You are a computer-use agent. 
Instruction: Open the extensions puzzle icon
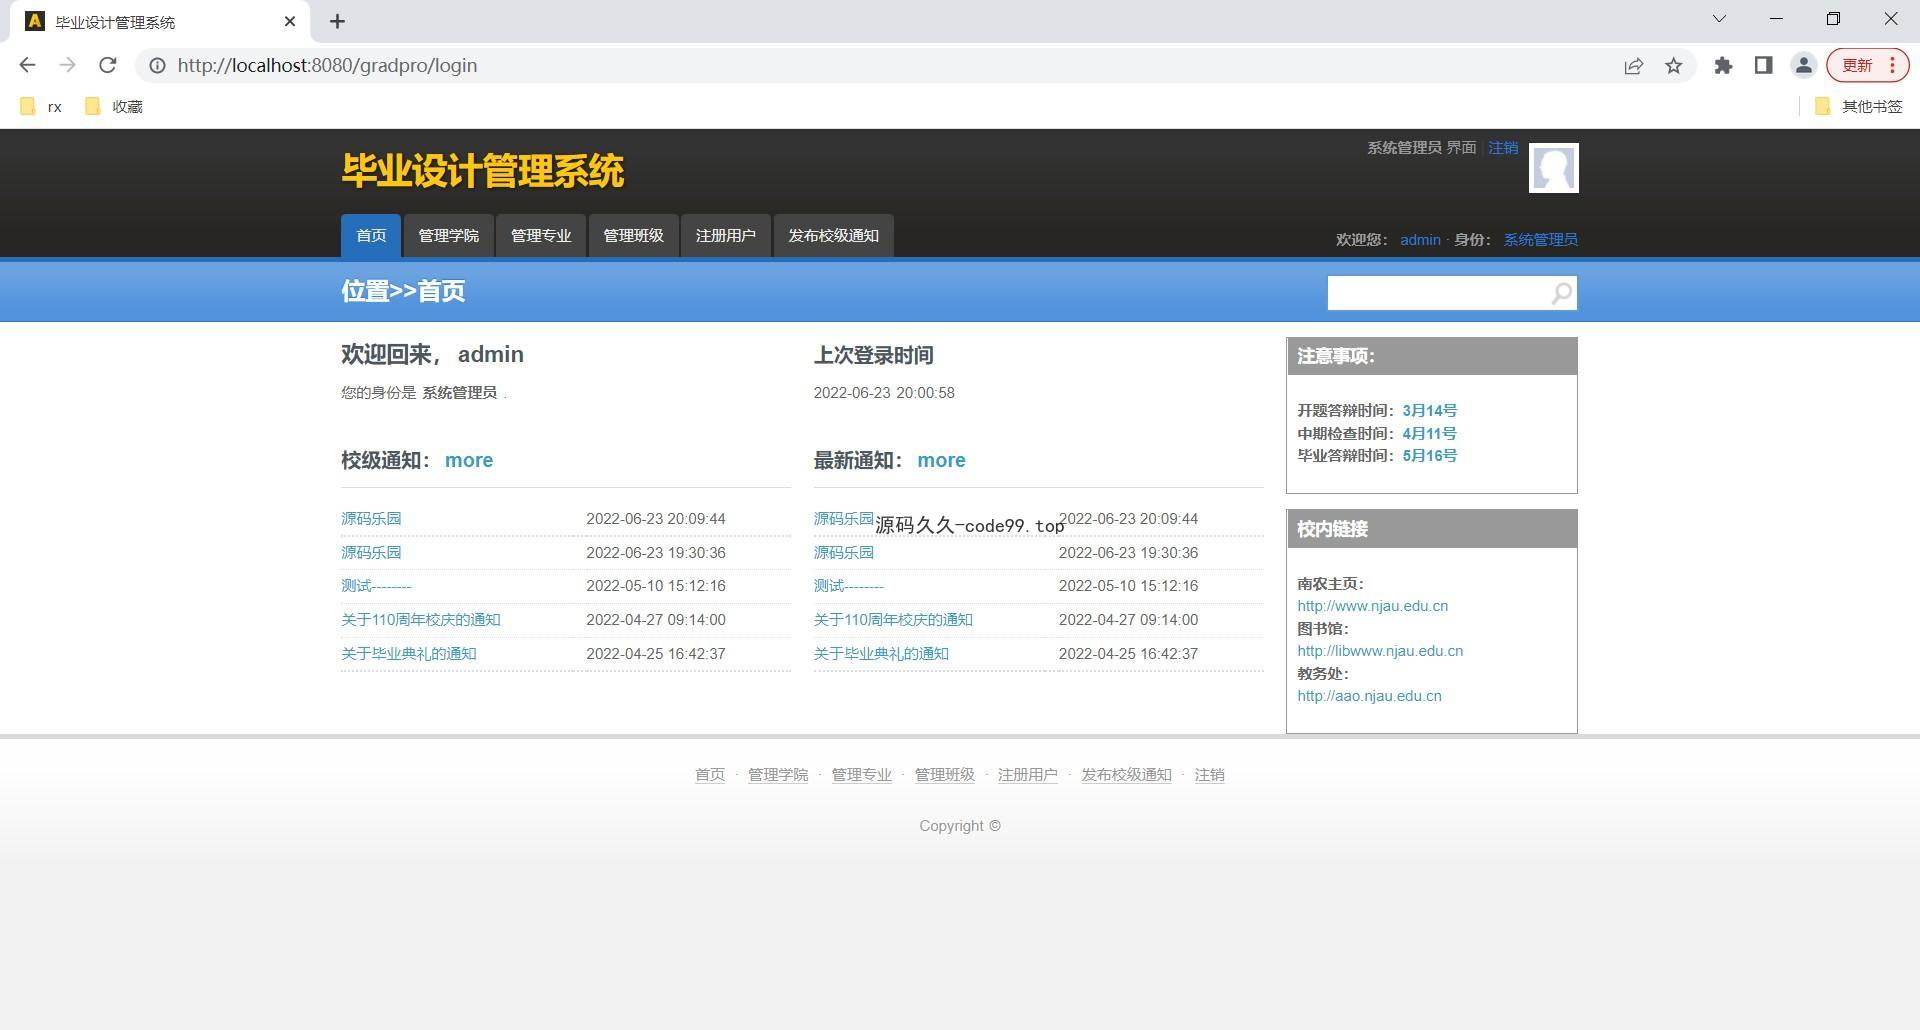1723,65
